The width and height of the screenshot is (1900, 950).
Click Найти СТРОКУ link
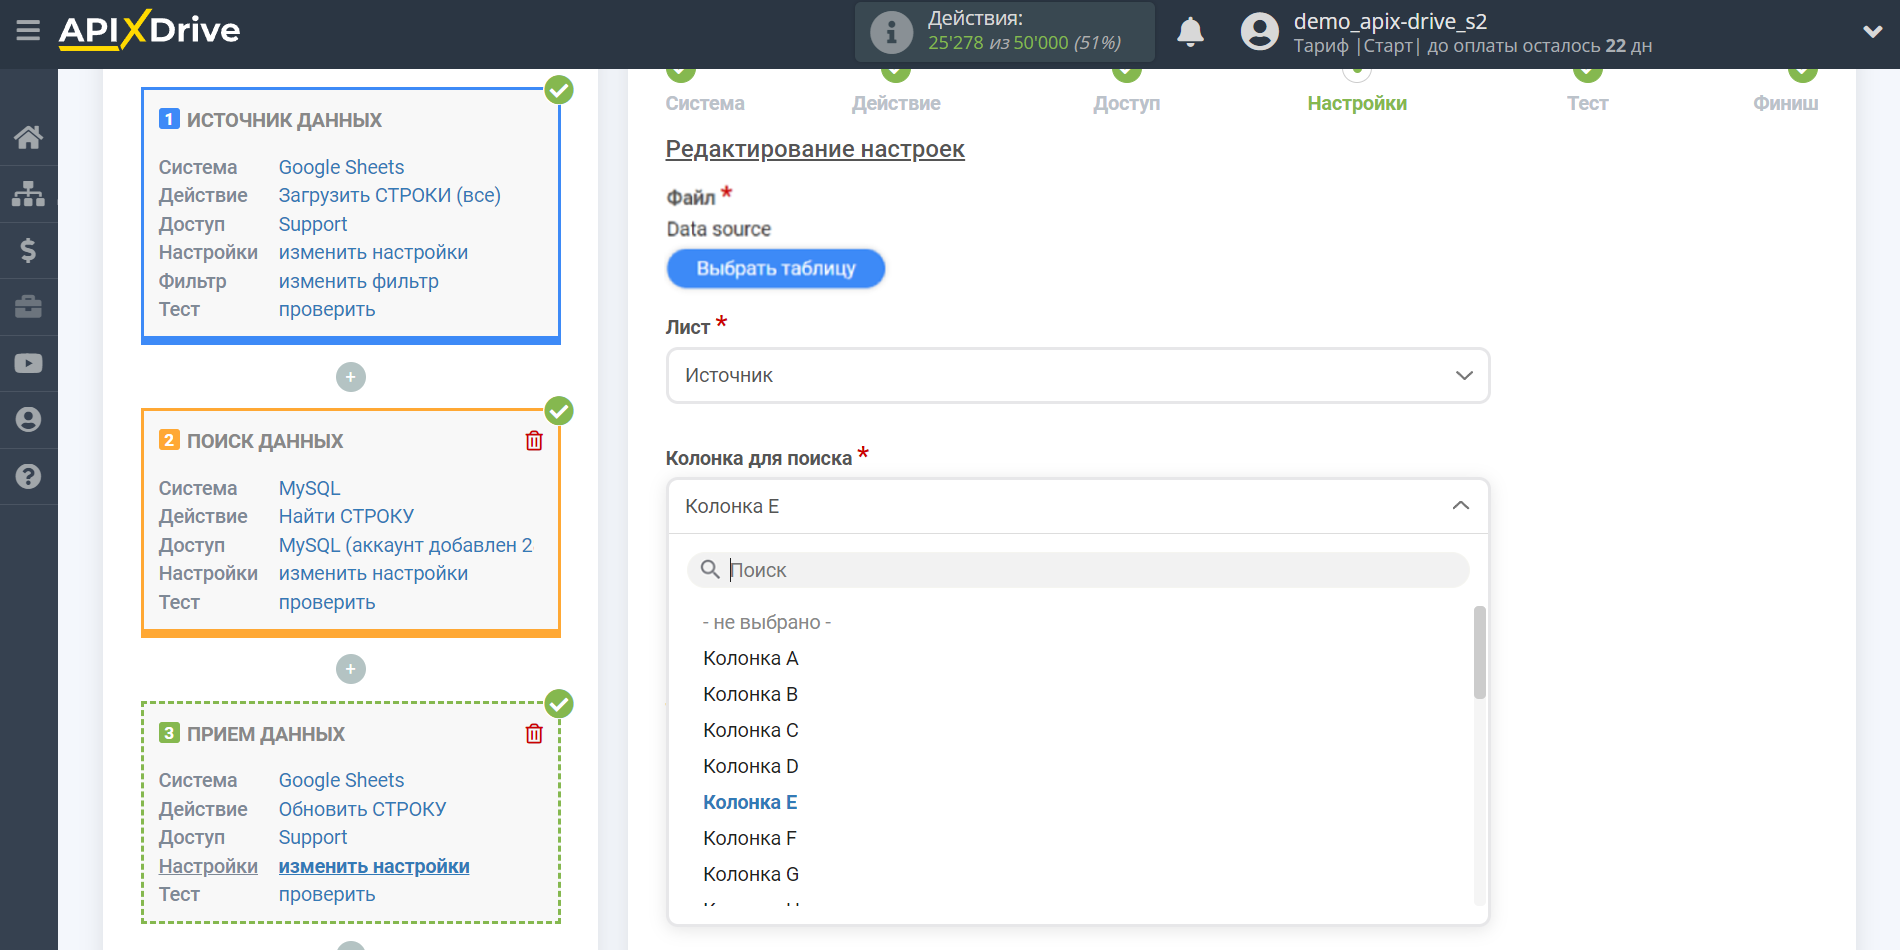[x=346, y=516]
